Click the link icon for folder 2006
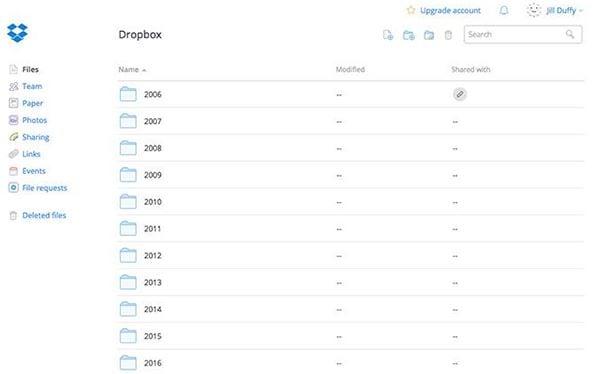Image resolution: width=600 pixels, height=374 pixels. 460,94
